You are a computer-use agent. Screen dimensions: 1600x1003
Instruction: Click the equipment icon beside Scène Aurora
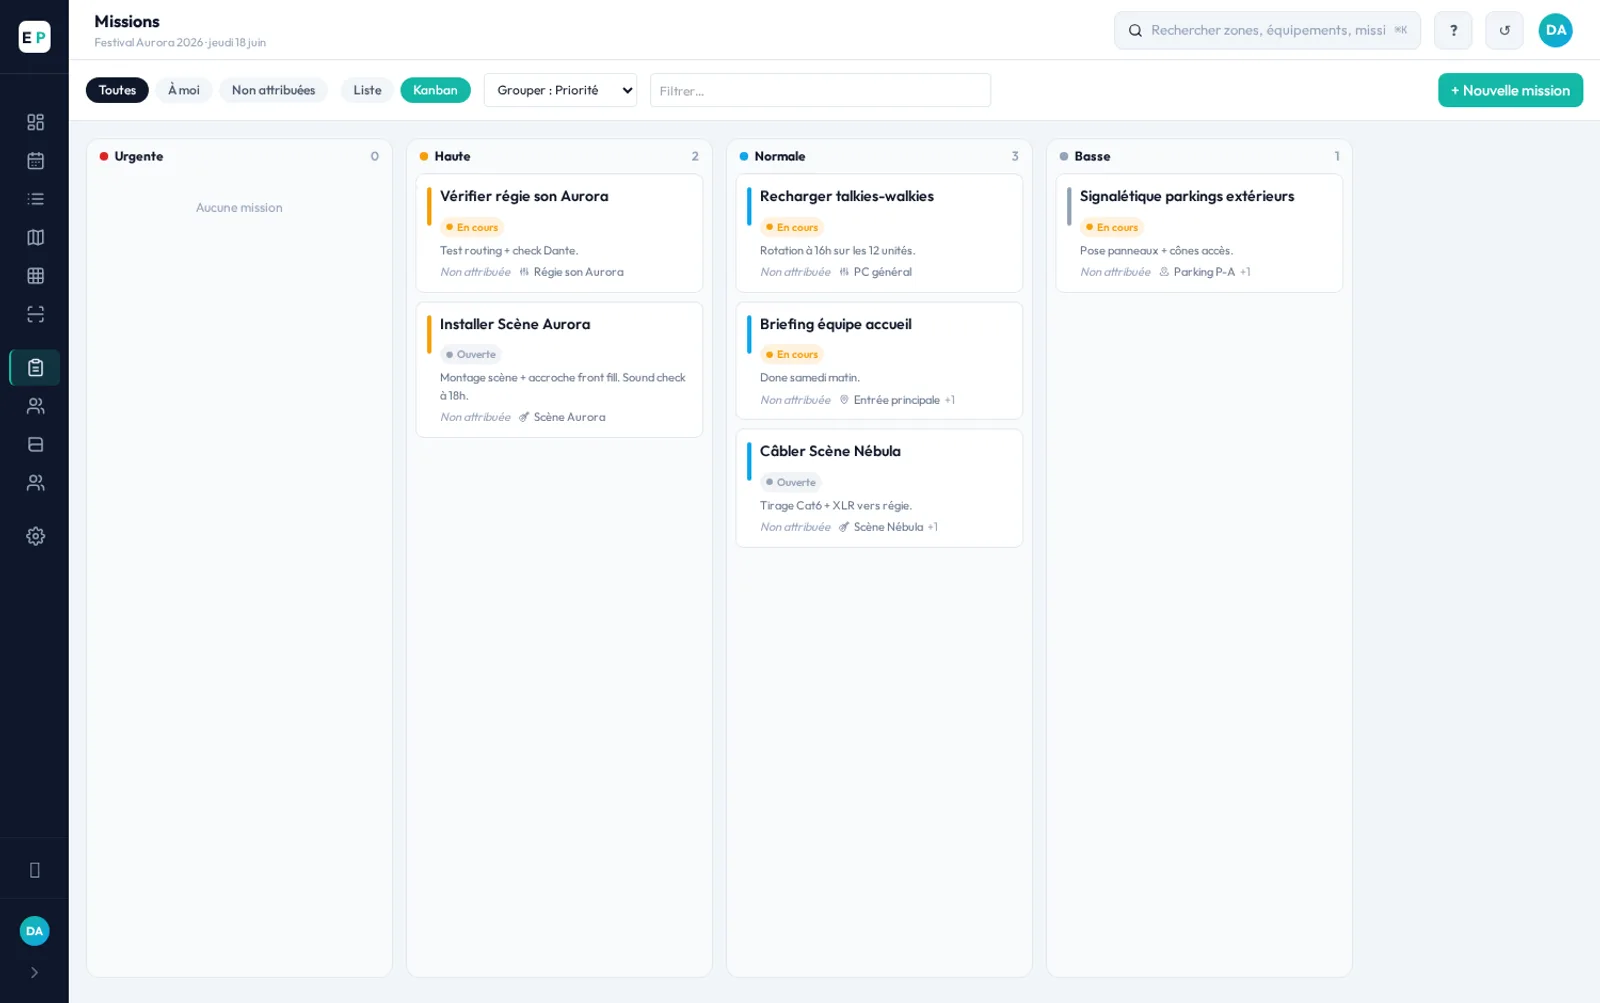(524, 417)
